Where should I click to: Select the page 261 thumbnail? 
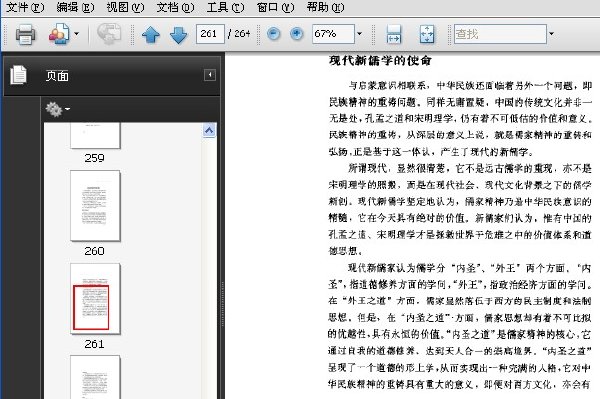pos(95,298)
